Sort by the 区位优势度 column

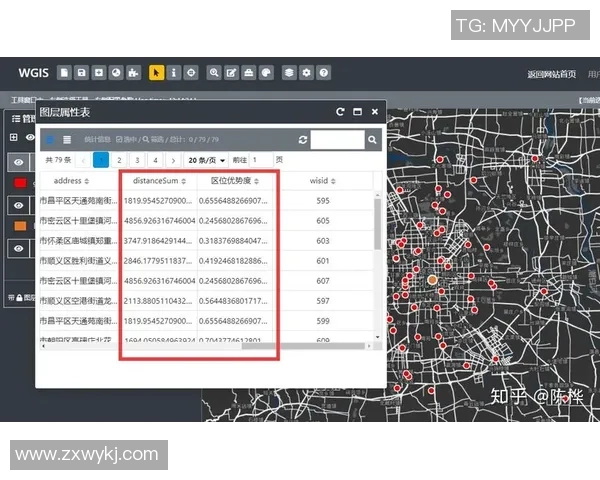(x=256, y=181)
